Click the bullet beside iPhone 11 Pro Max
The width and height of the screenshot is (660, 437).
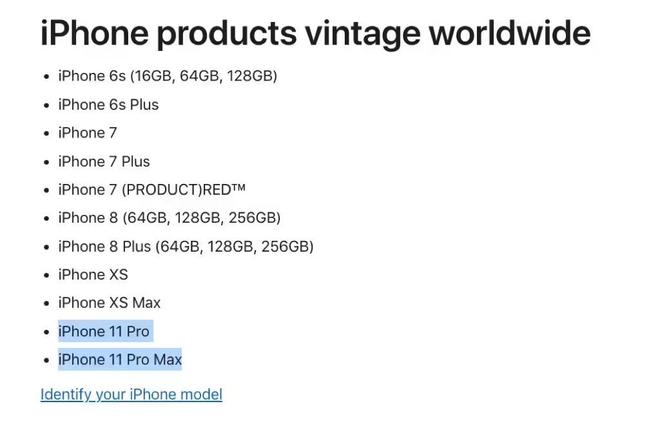pyautogui.click(x=46, y=360)
